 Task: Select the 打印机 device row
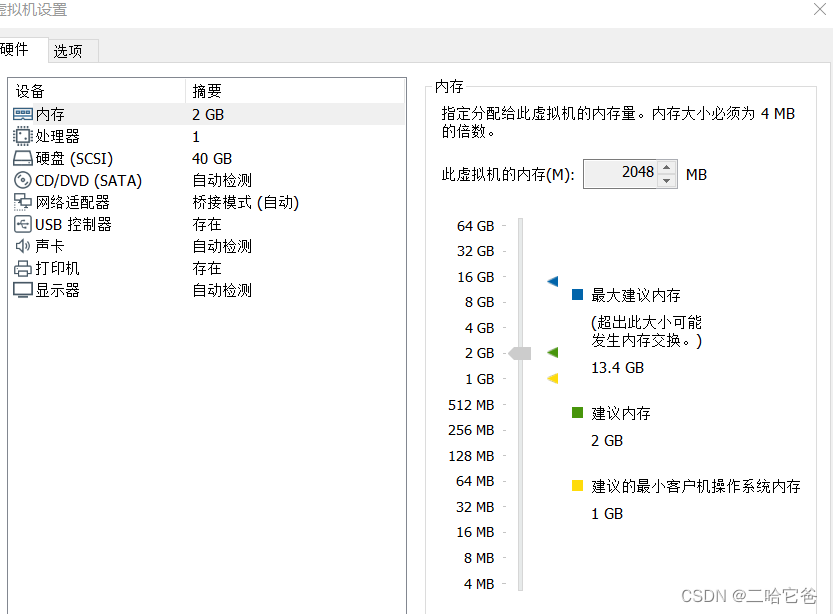(x=208, y=268)
